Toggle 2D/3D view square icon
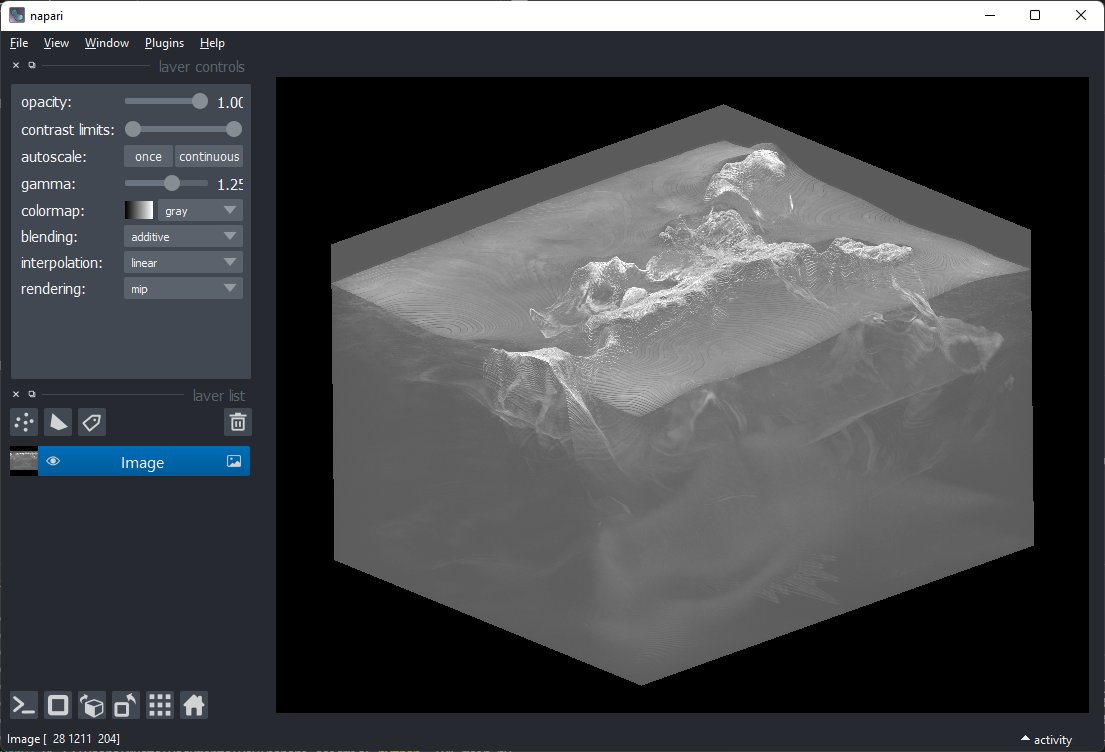 [58, 705]
